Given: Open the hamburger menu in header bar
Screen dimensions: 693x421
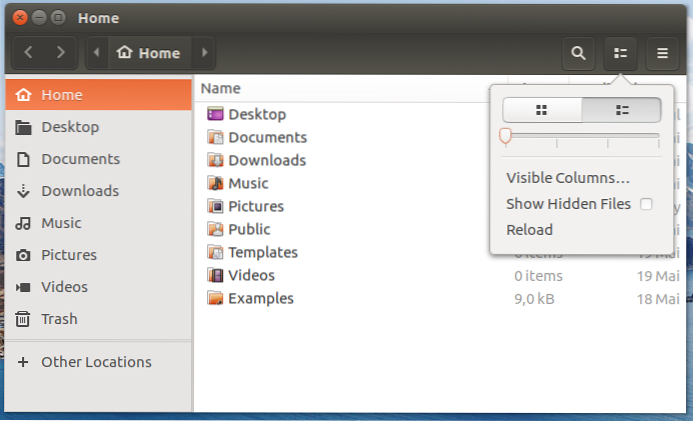Looking at the screenshot, I should 662,53.
